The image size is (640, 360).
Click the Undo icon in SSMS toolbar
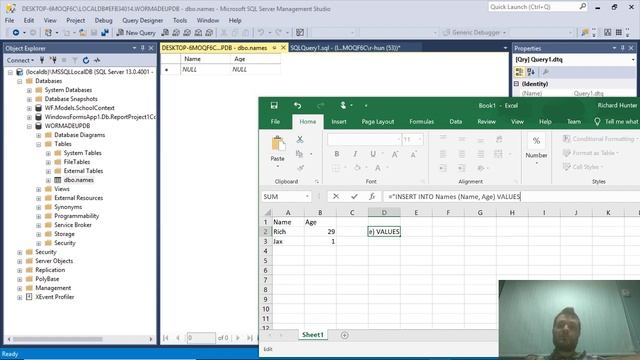point(260,33)
